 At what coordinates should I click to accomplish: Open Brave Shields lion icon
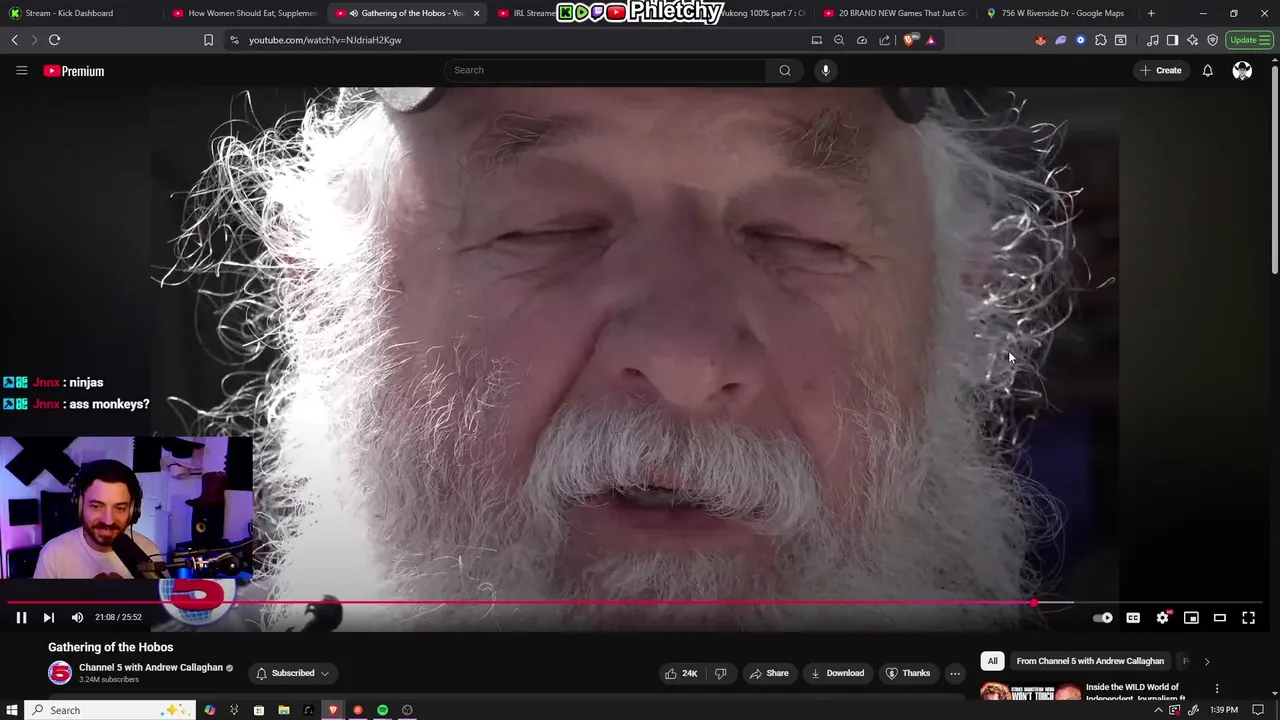tap(909, 40)
